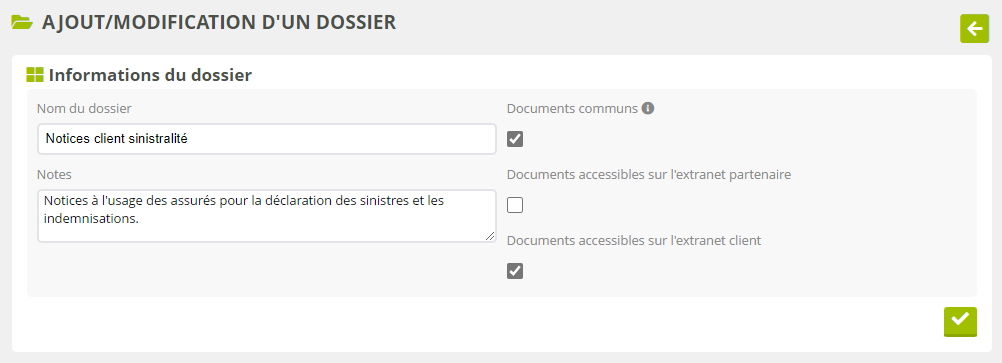Click the green back arrow button
This screenshot has height=363, width=1002.
pos(975,29)
